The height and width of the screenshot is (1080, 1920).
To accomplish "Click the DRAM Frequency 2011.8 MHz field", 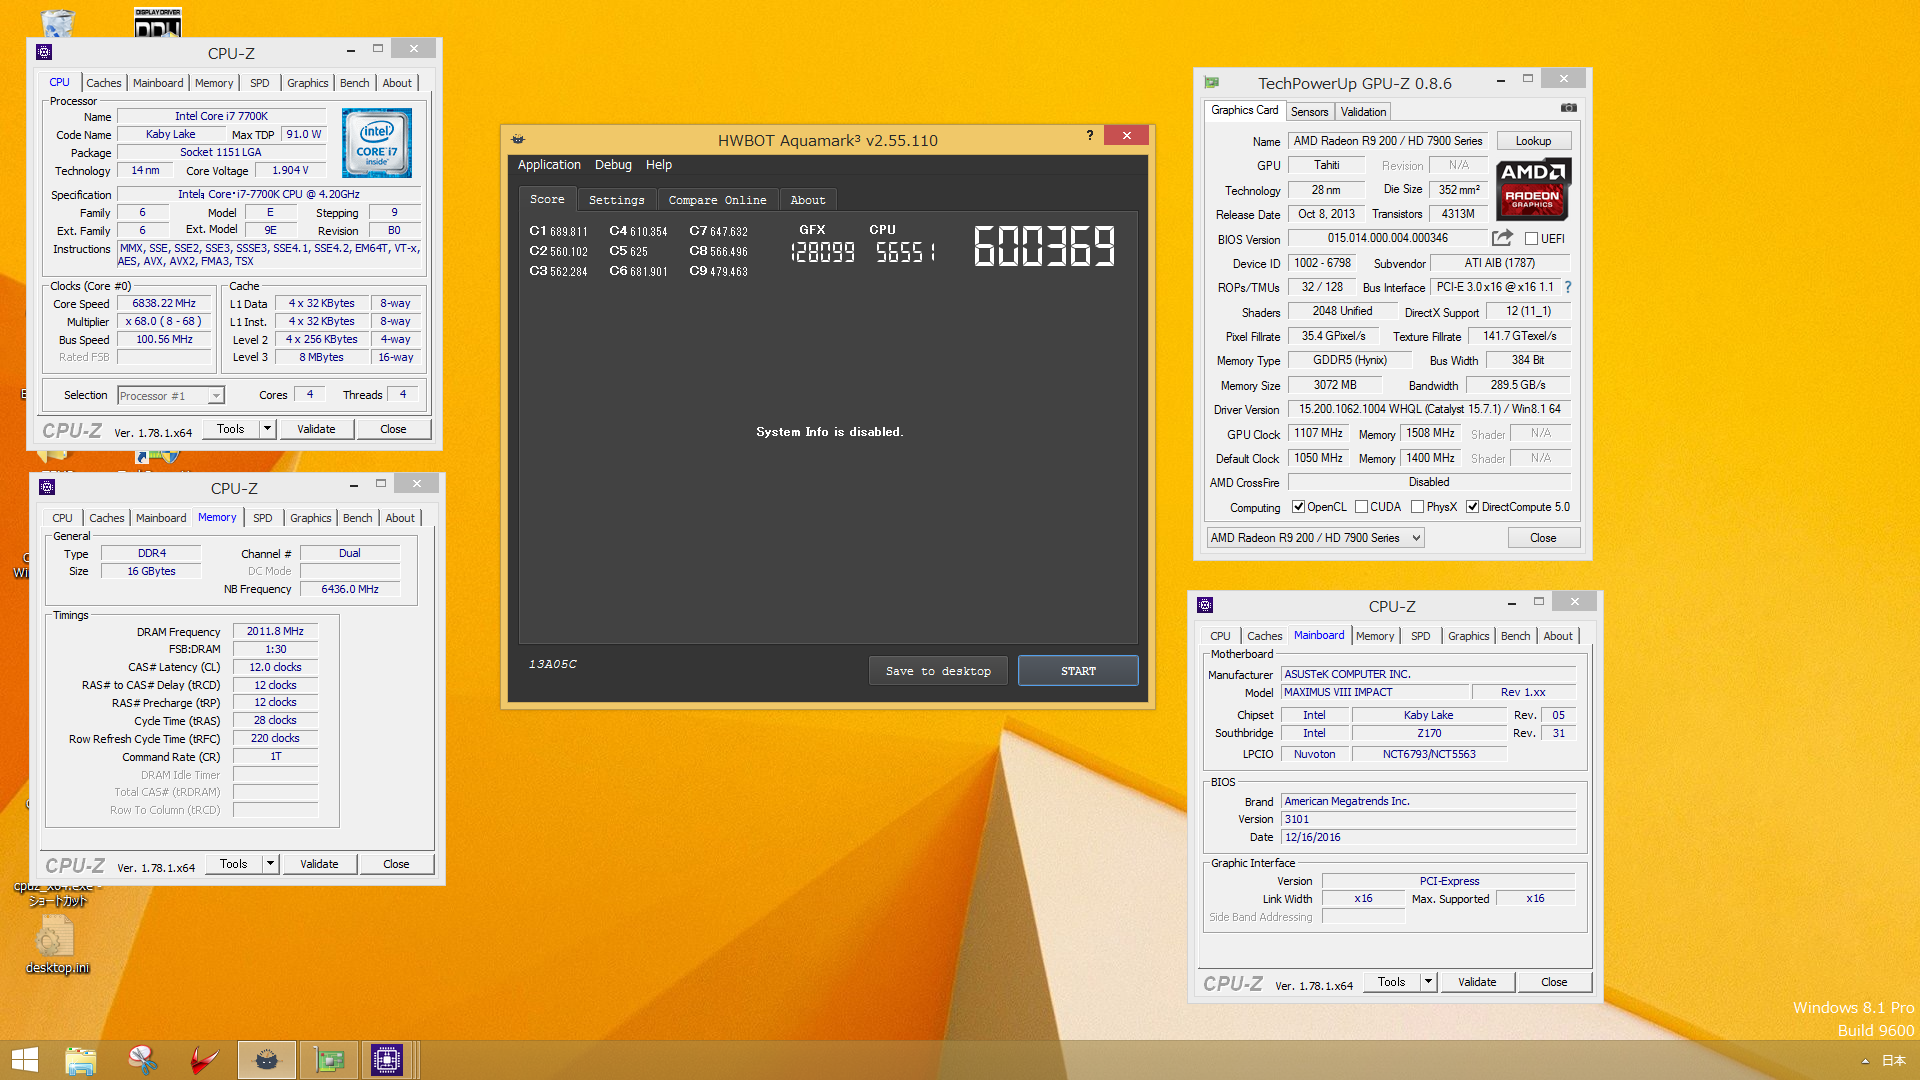I will (x=275, y=631).
